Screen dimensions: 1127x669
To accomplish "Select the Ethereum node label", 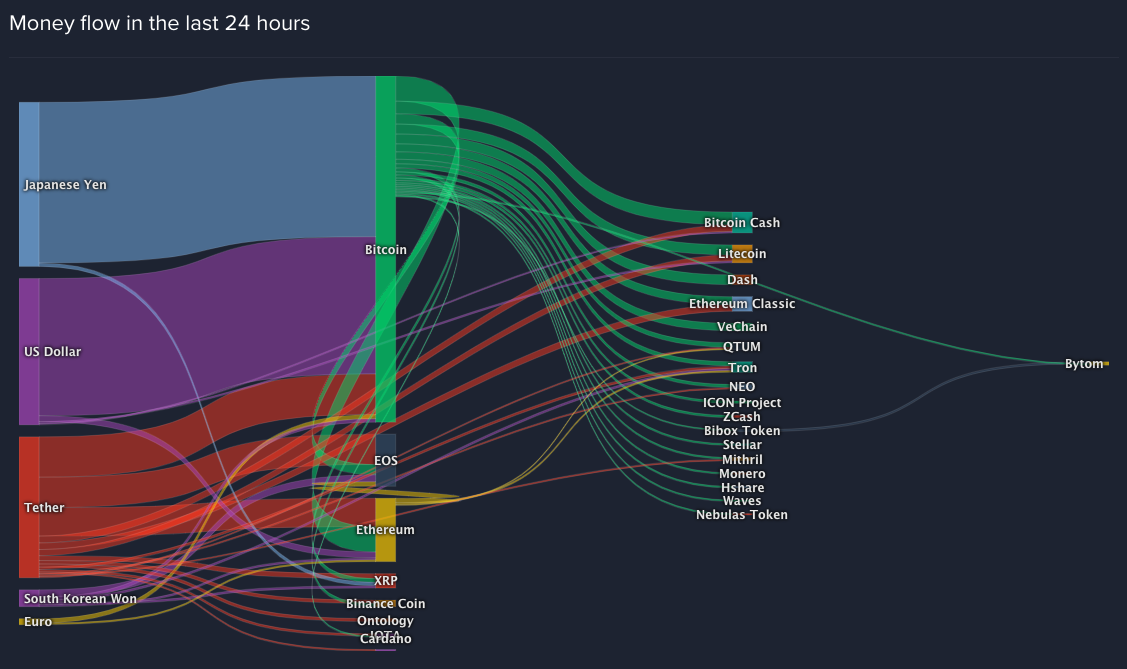I will pyautogui.click(x=385, y=530).
